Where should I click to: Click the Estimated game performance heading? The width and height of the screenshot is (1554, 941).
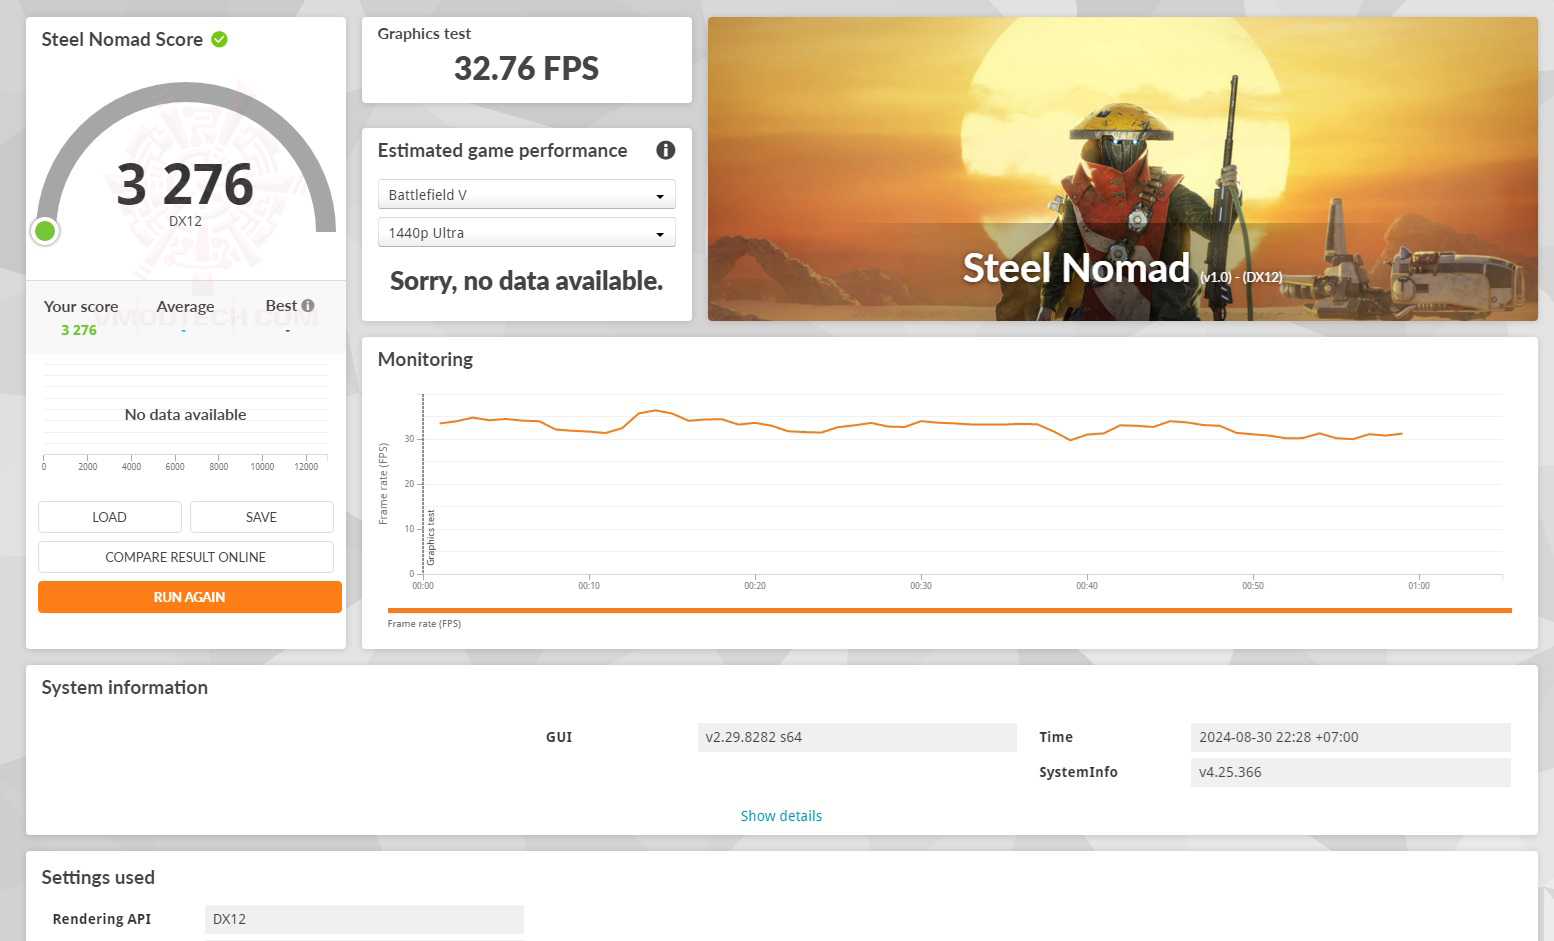click(502, 150)
